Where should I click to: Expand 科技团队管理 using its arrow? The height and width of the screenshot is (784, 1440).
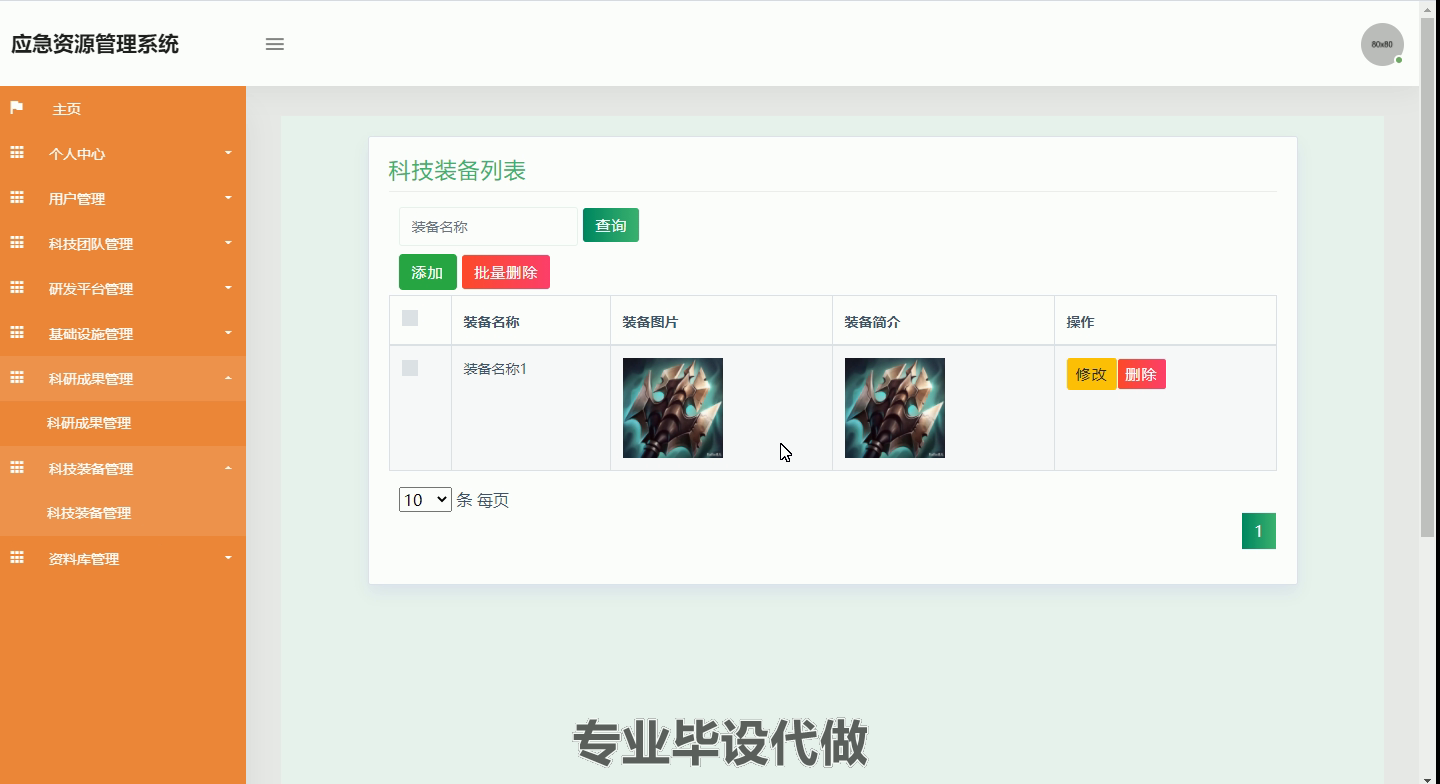click(228, 243)
